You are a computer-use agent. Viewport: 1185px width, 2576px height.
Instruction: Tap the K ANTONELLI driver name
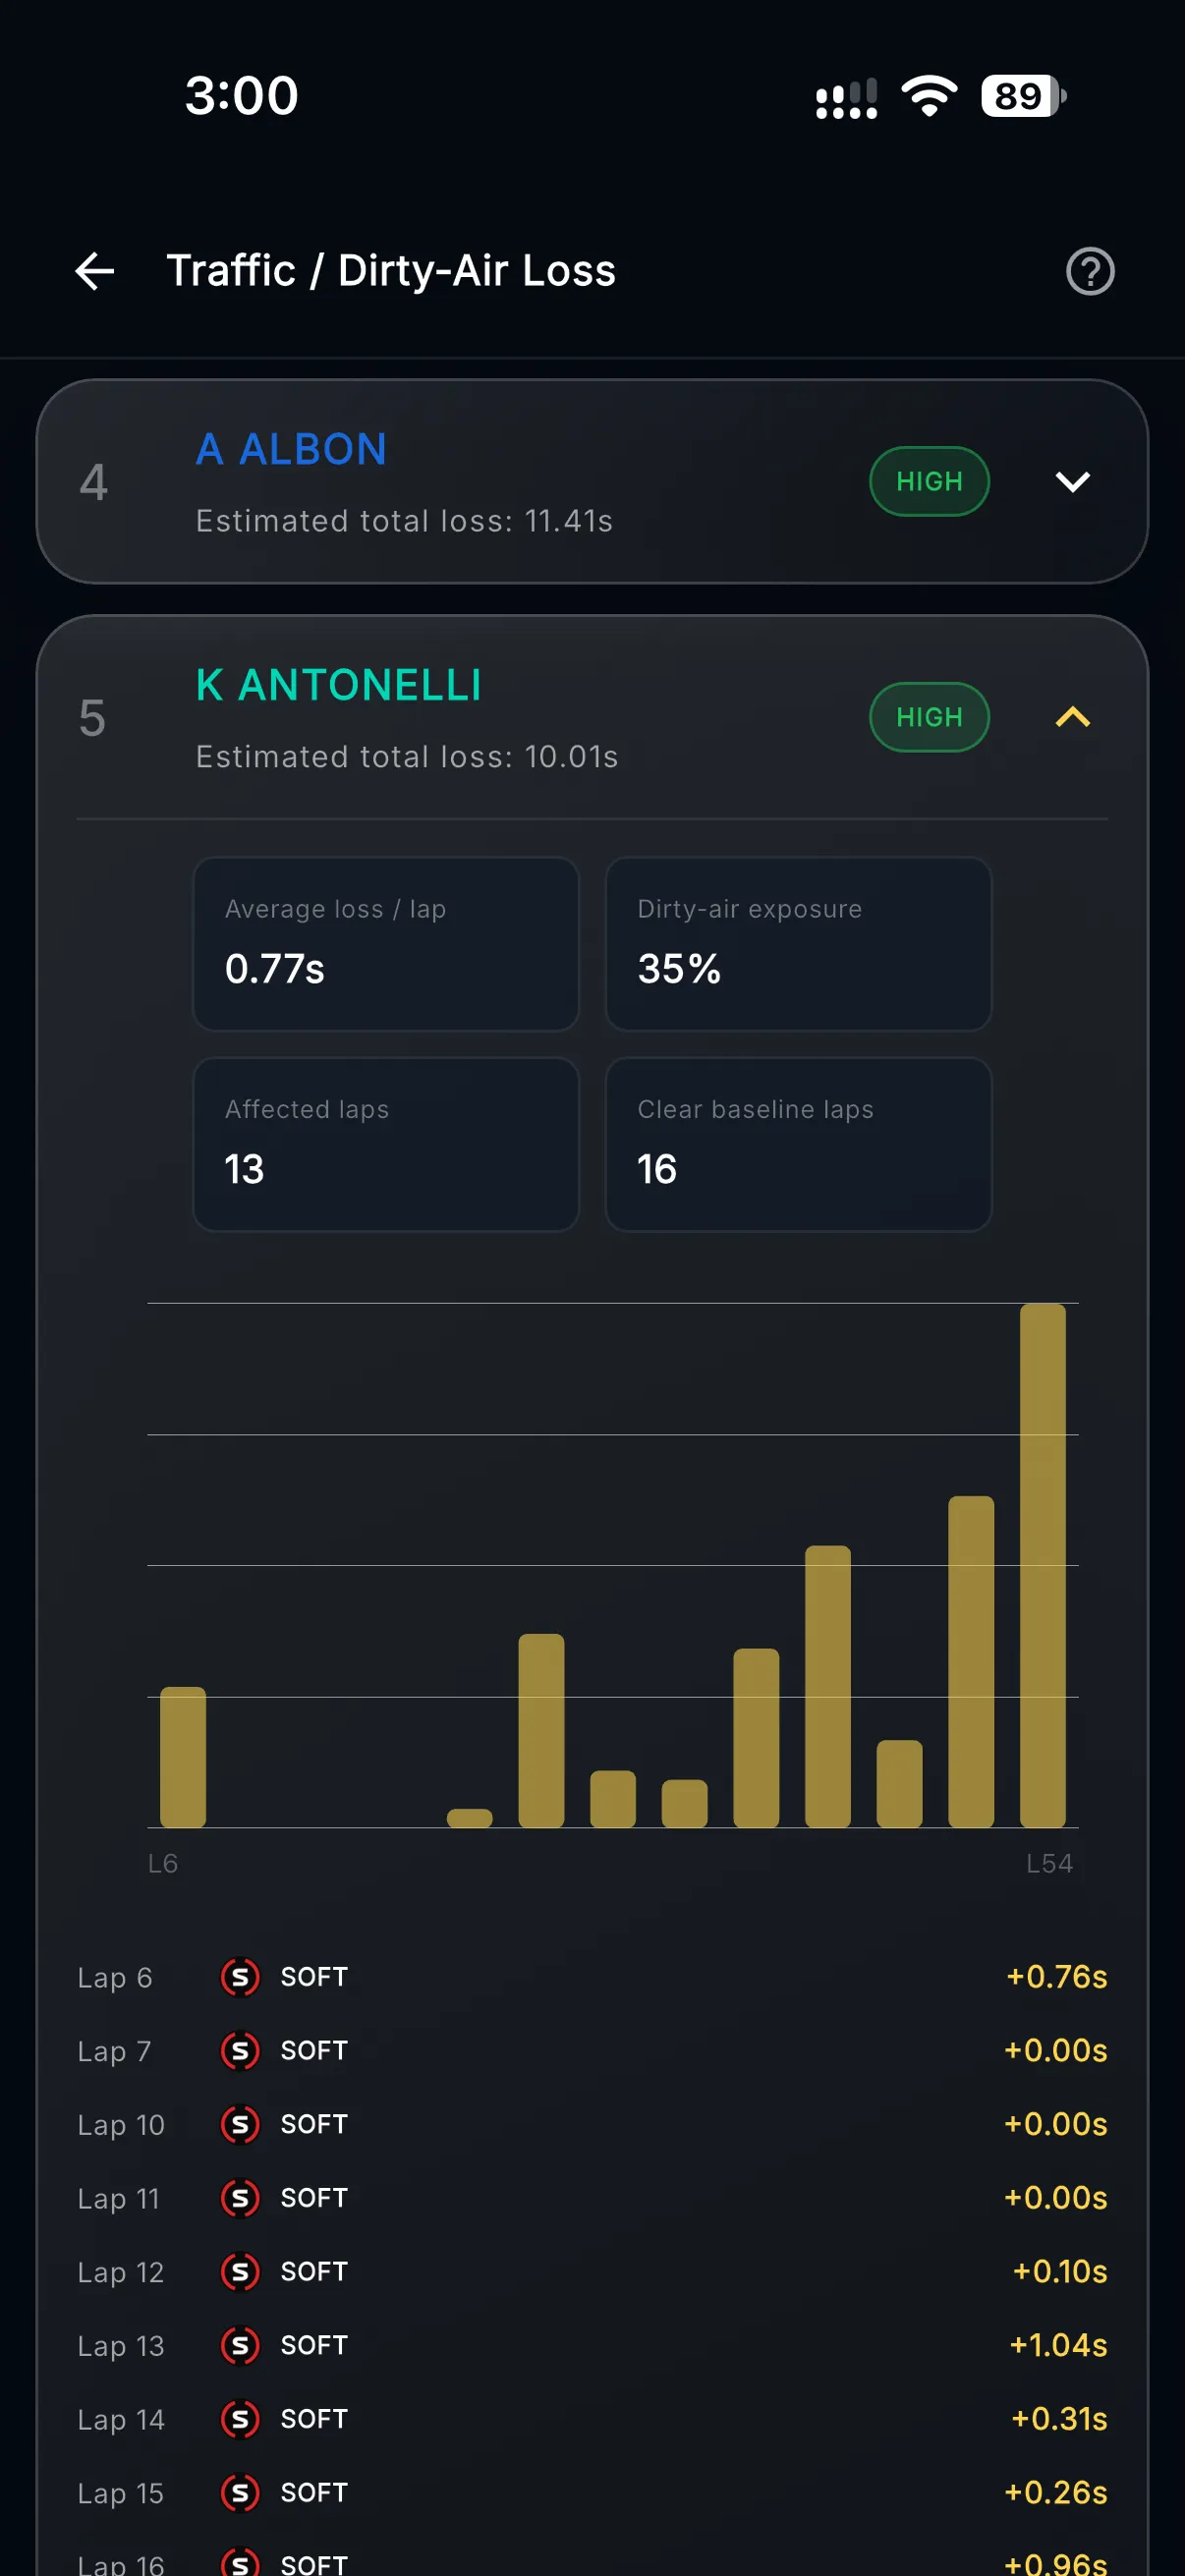click(339, 686)
